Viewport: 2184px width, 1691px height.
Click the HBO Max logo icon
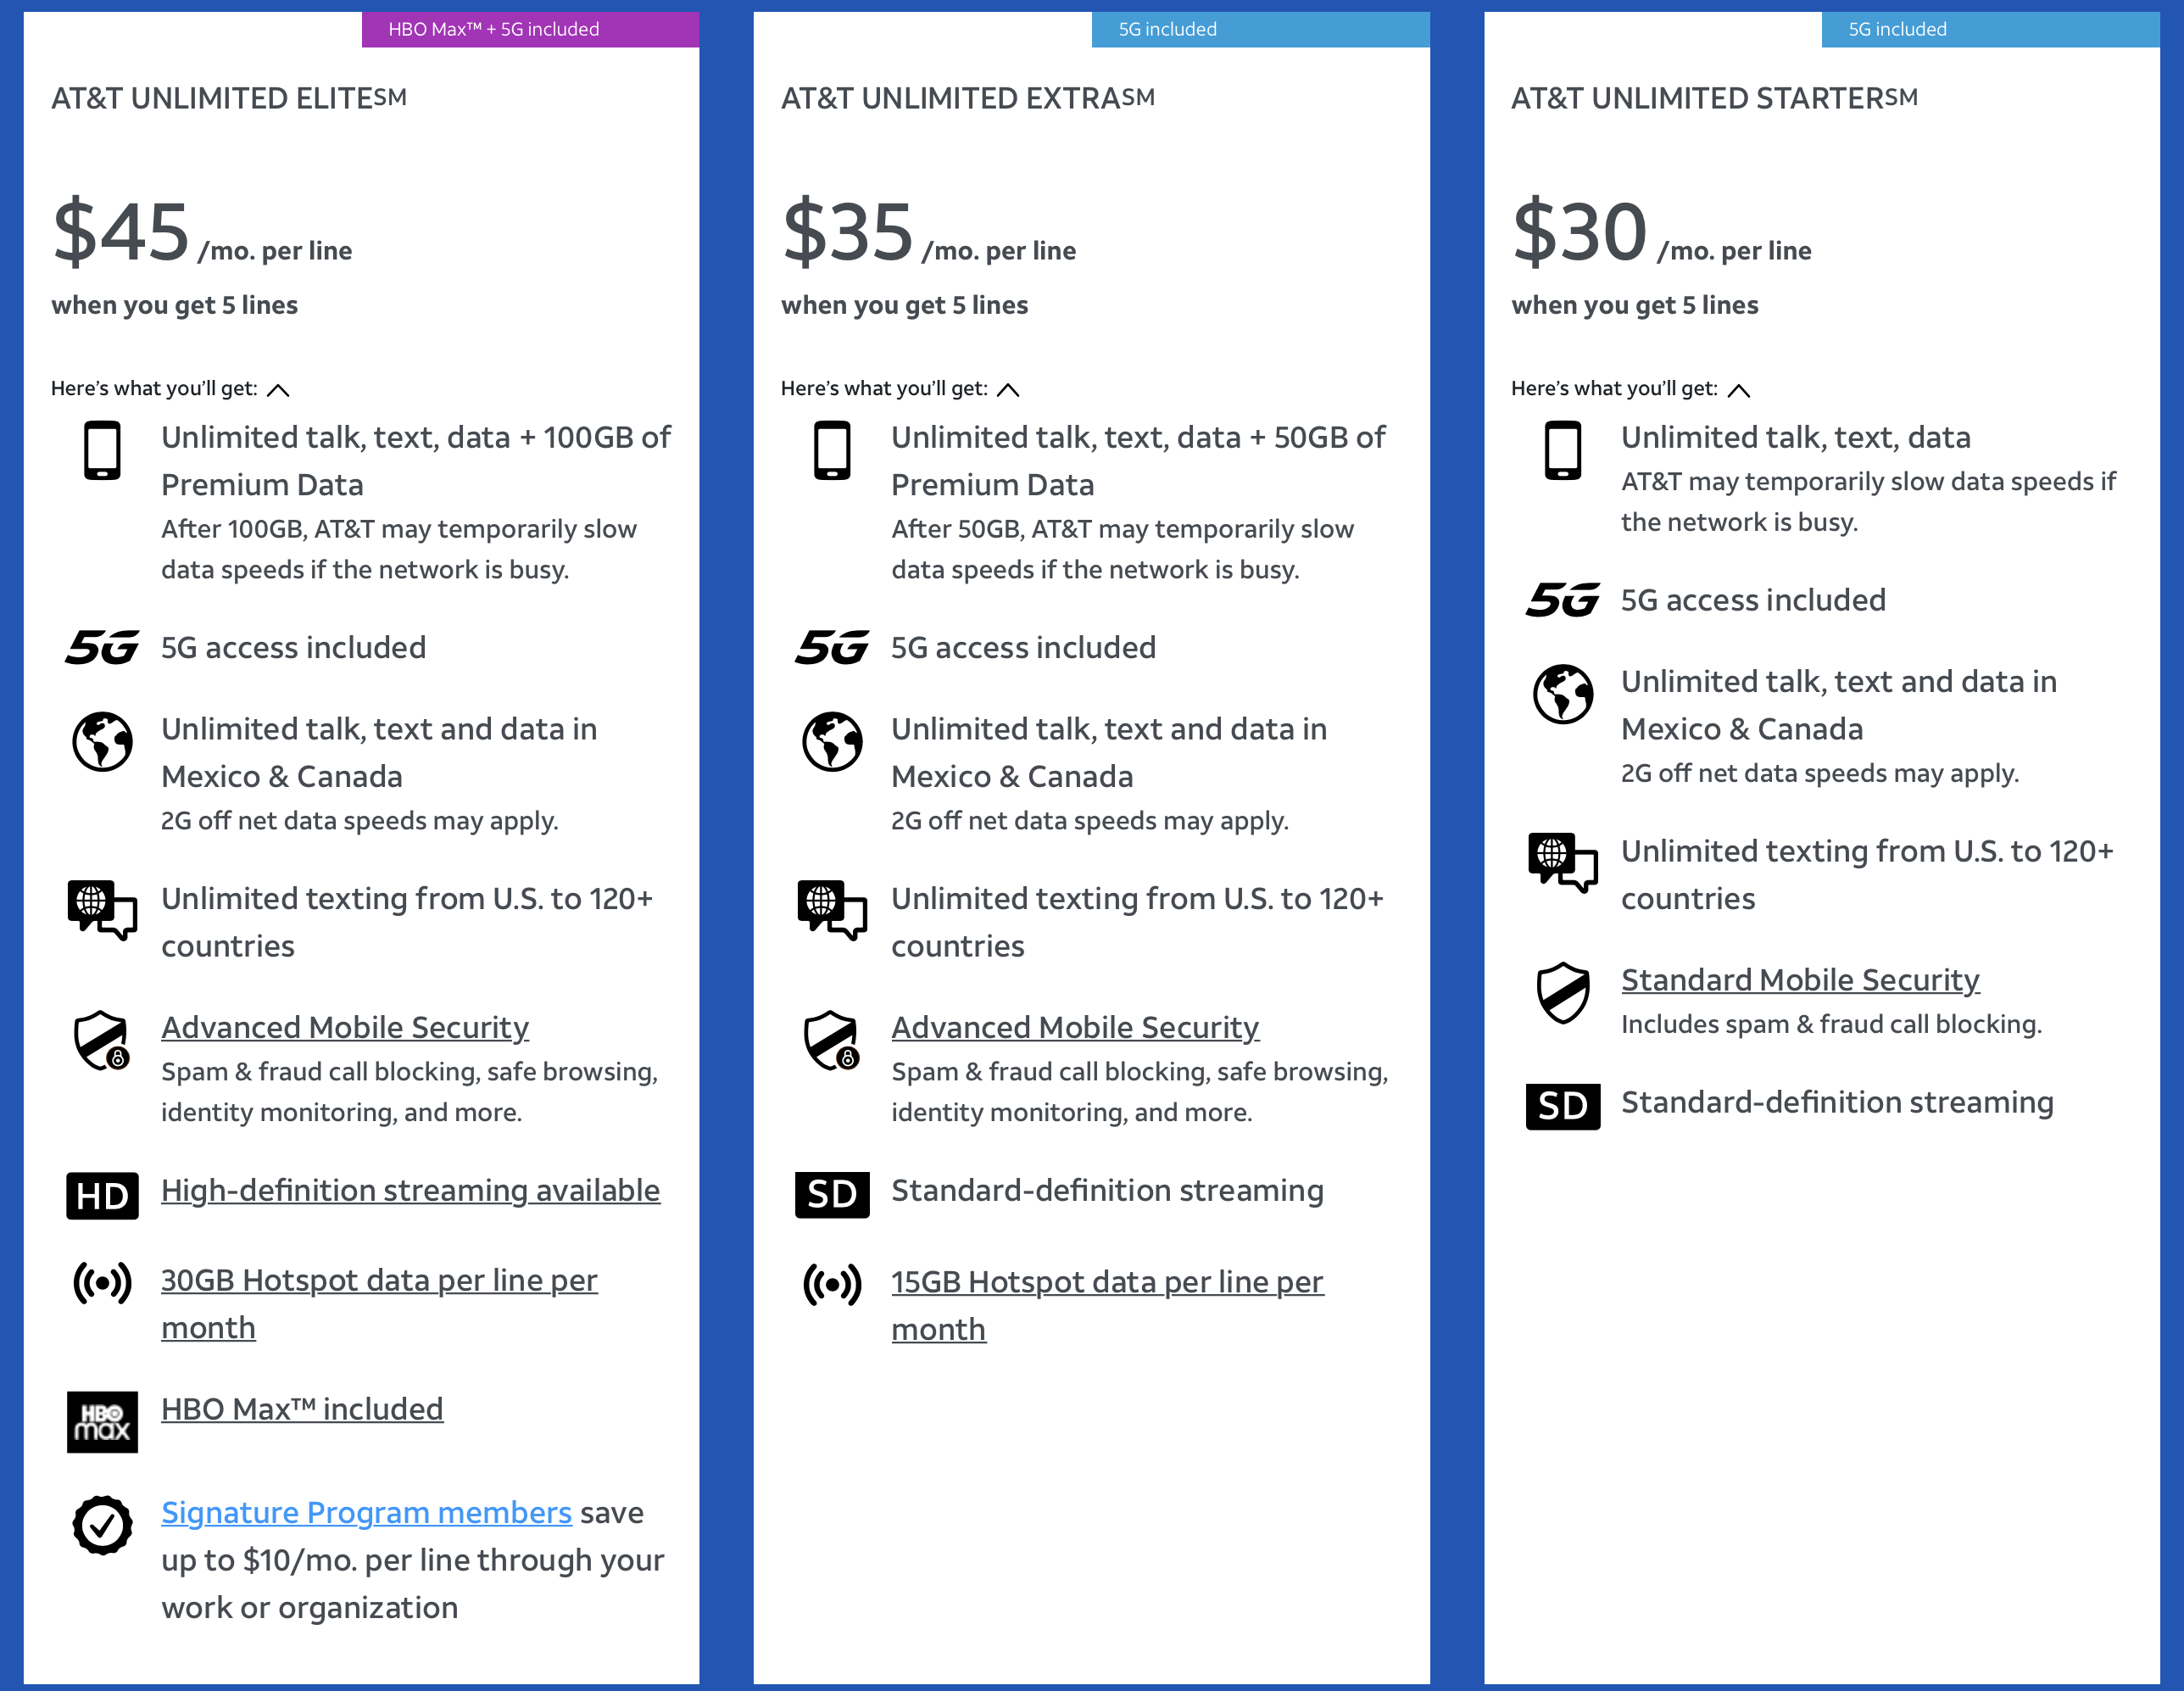tap(102, 1421)
